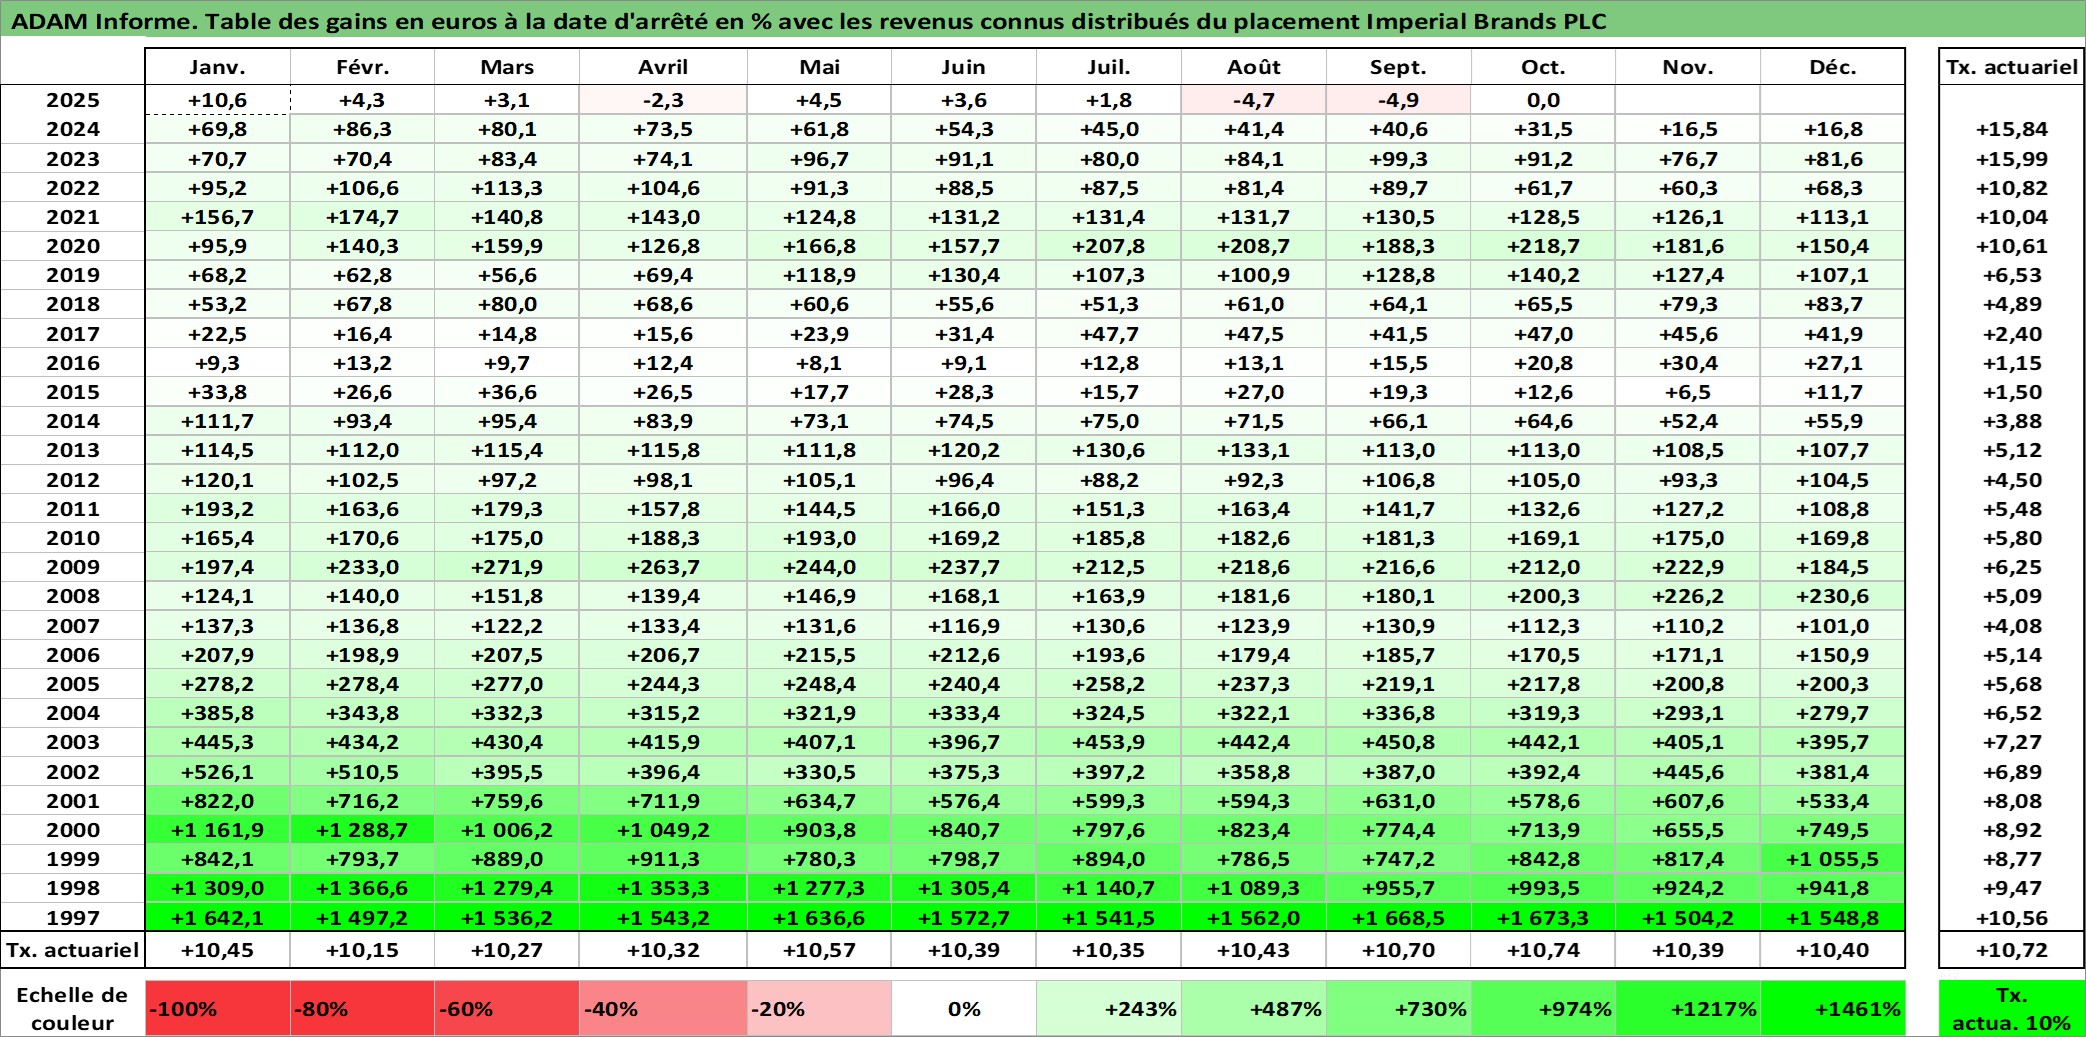Select the overall rate +10,72
Screen dimensions: 2086x1037
click(2012, 950)
